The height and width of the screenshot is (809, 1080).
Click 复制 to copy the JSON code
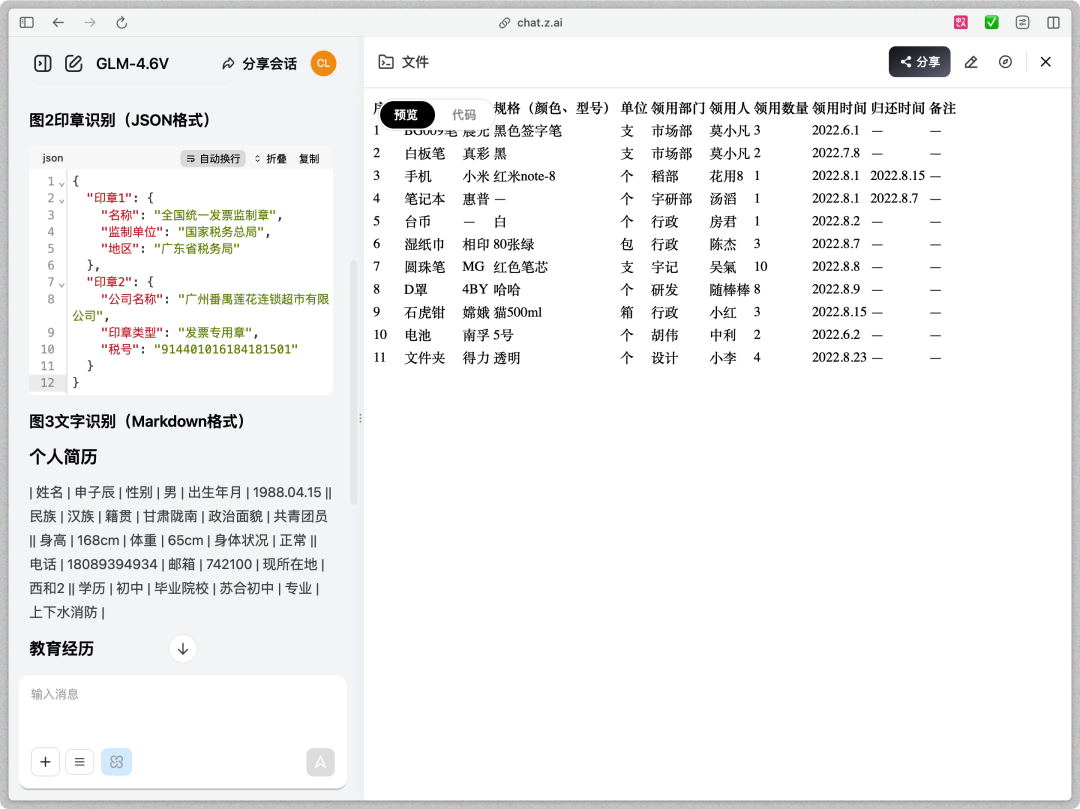click(309, 159)
